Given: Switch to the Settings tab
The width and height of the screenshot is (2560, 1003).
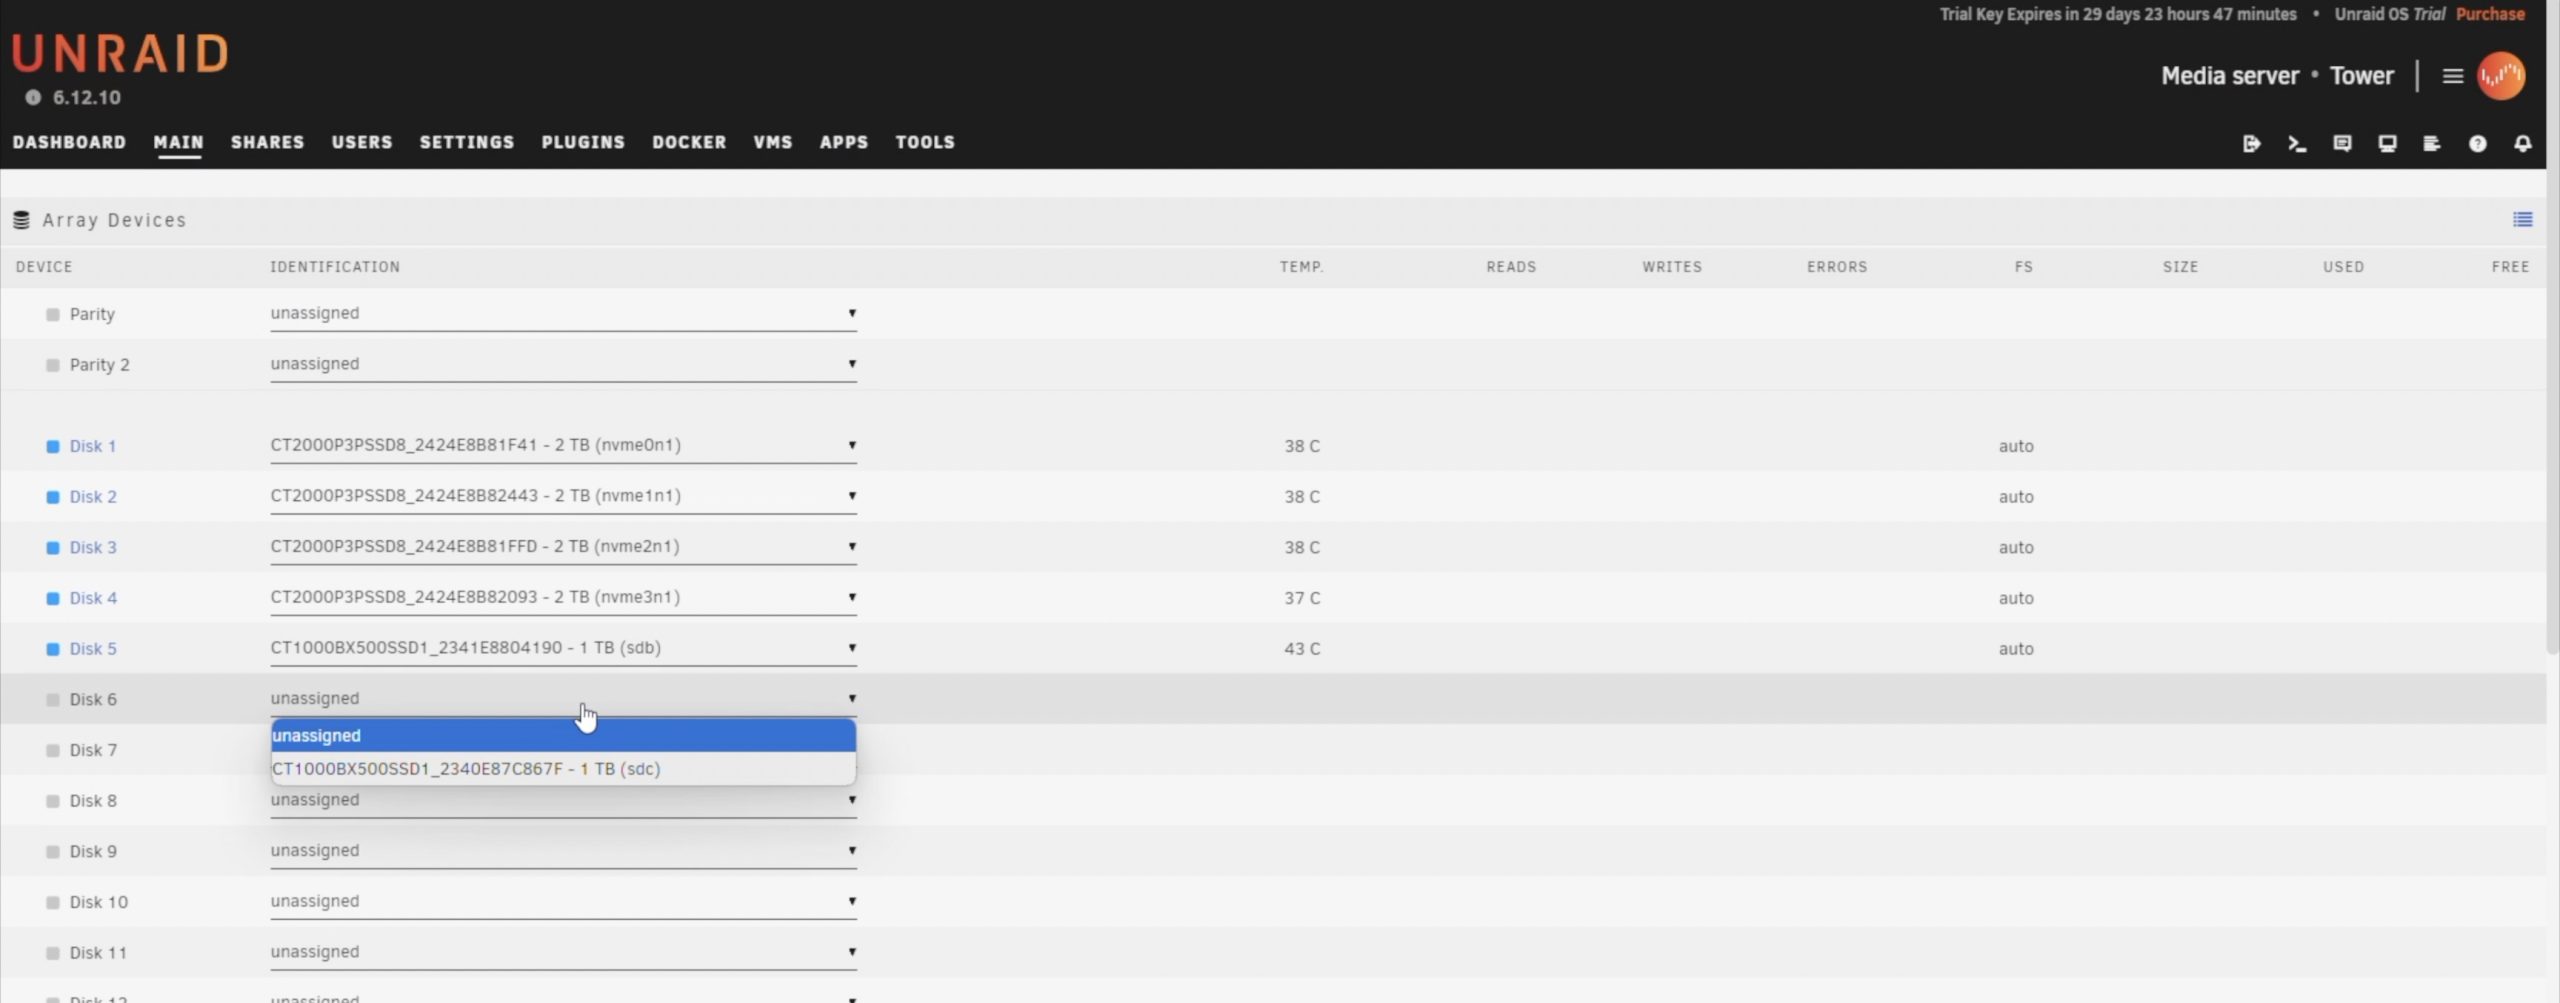Looking at the screenshot, I should [466, 142].
